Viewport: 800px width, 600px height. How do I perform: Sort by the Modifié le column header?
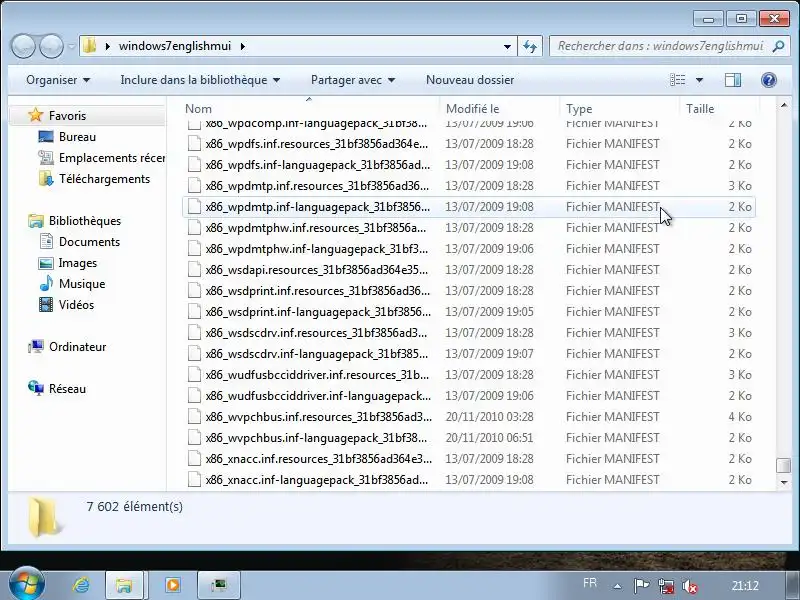[x=499, y=109]
